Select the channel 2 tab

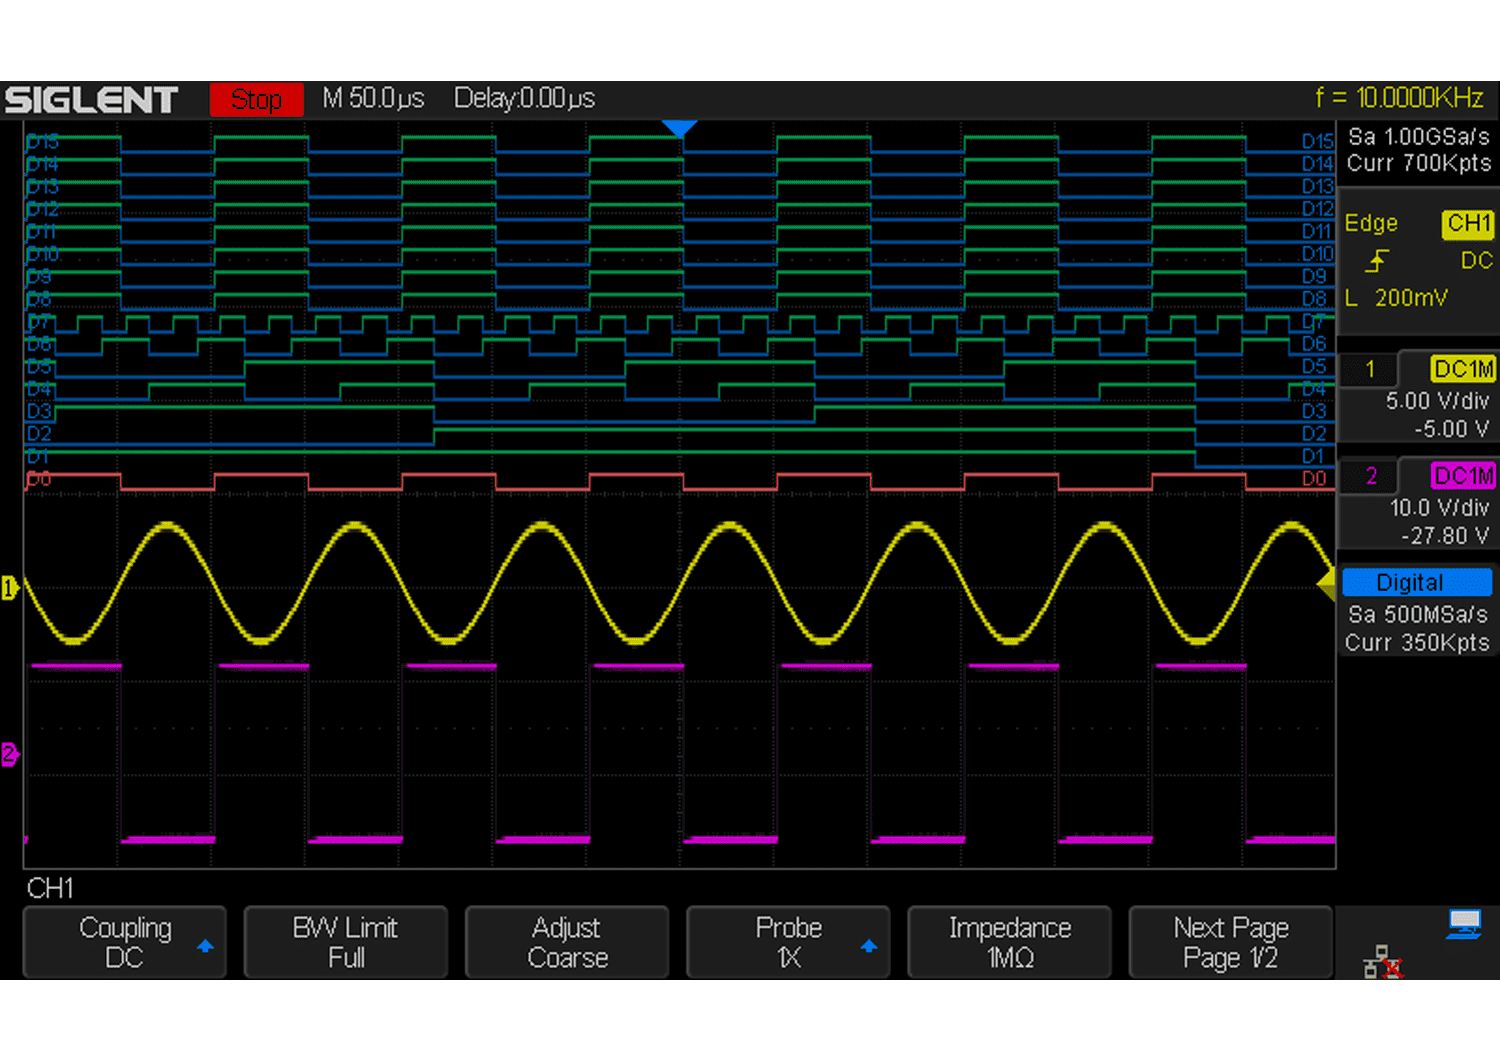(x=1369, y=476)
